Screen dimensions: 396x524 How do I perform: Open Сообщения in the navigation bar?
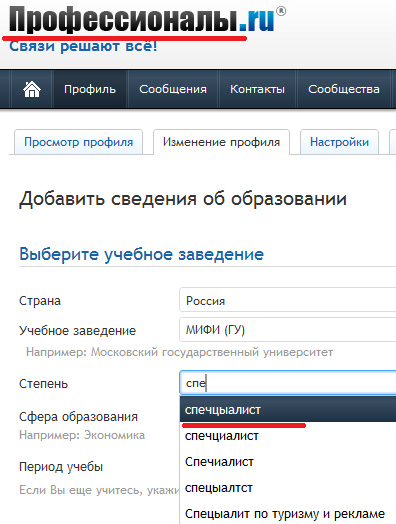[173, 89]
